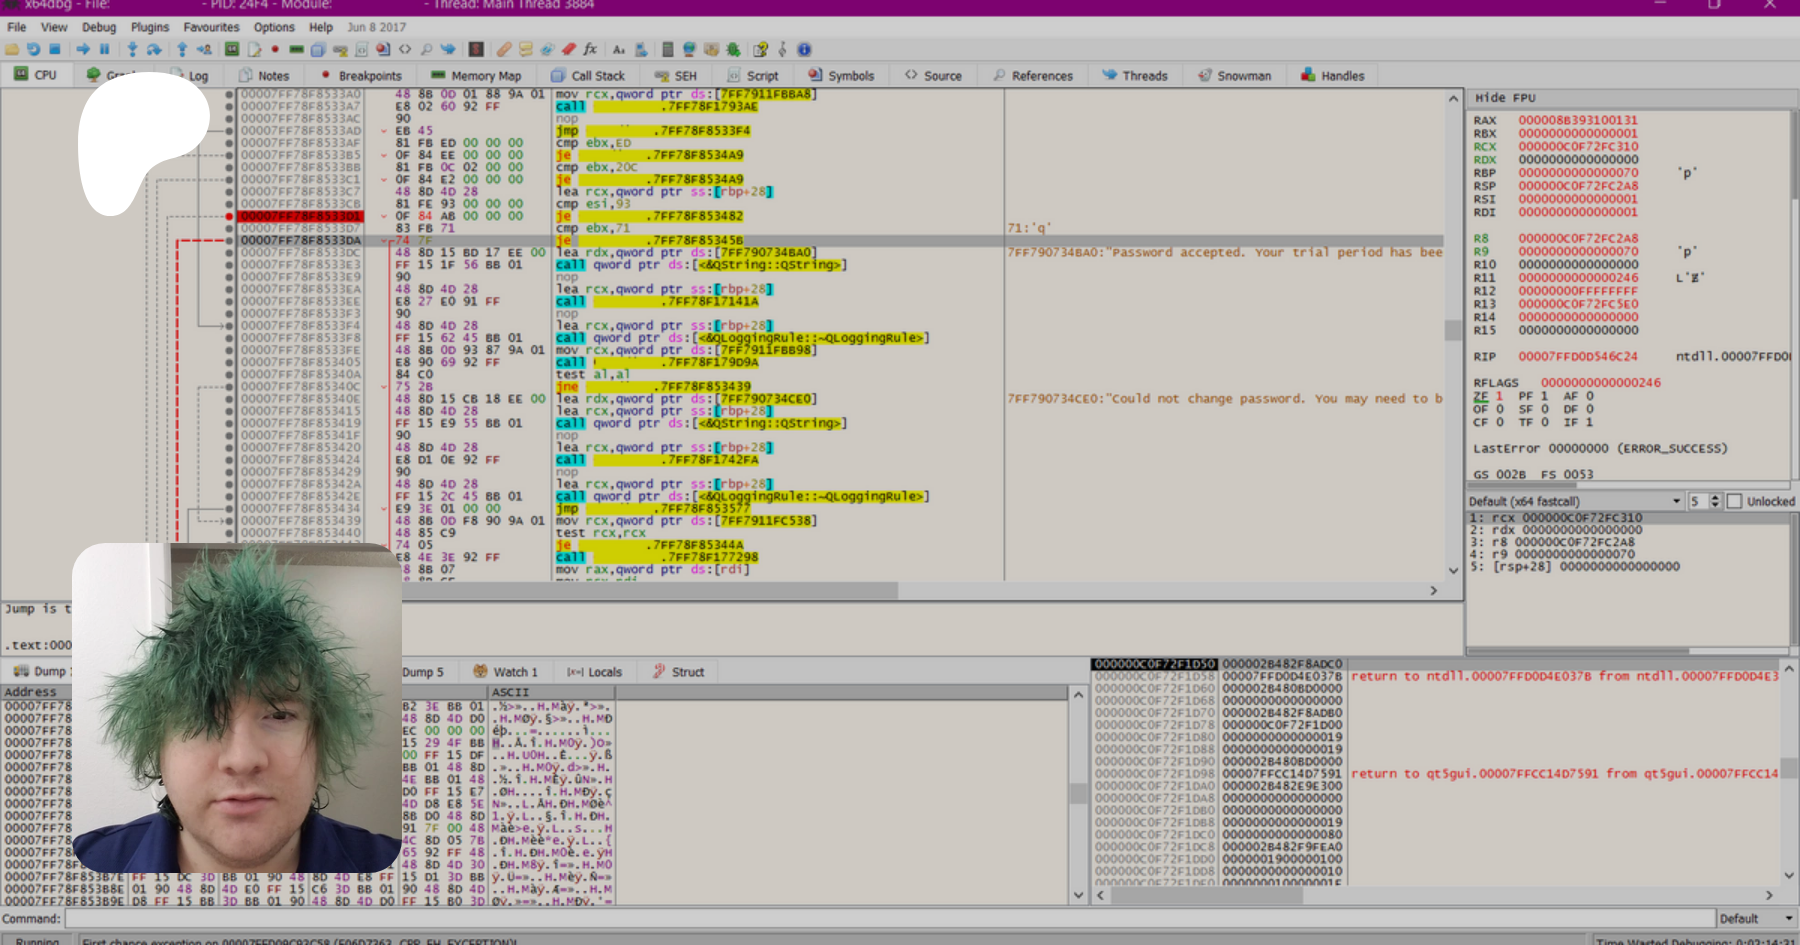Toggle the Unlocked checkbox in call arguments
Viewport: 1800px width, 945px height.
(1735, 501)
